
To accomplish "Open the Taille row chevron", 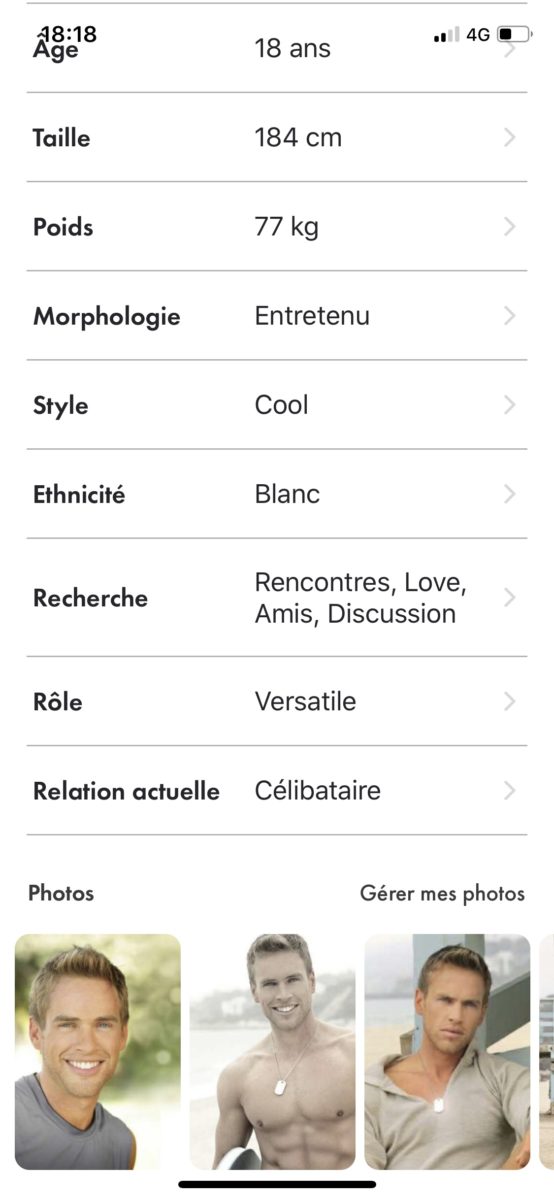I will (x=509, y=138).
